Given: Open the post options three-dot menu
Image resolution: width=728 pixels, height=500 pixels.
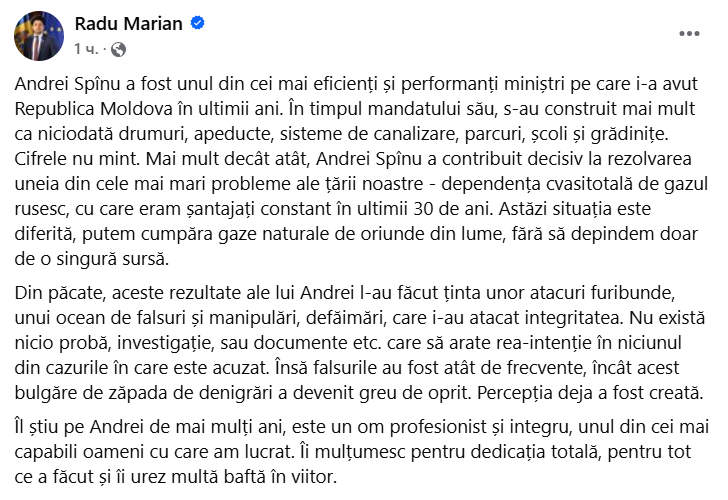Looking at the screenshot, I should click(689, 33).
